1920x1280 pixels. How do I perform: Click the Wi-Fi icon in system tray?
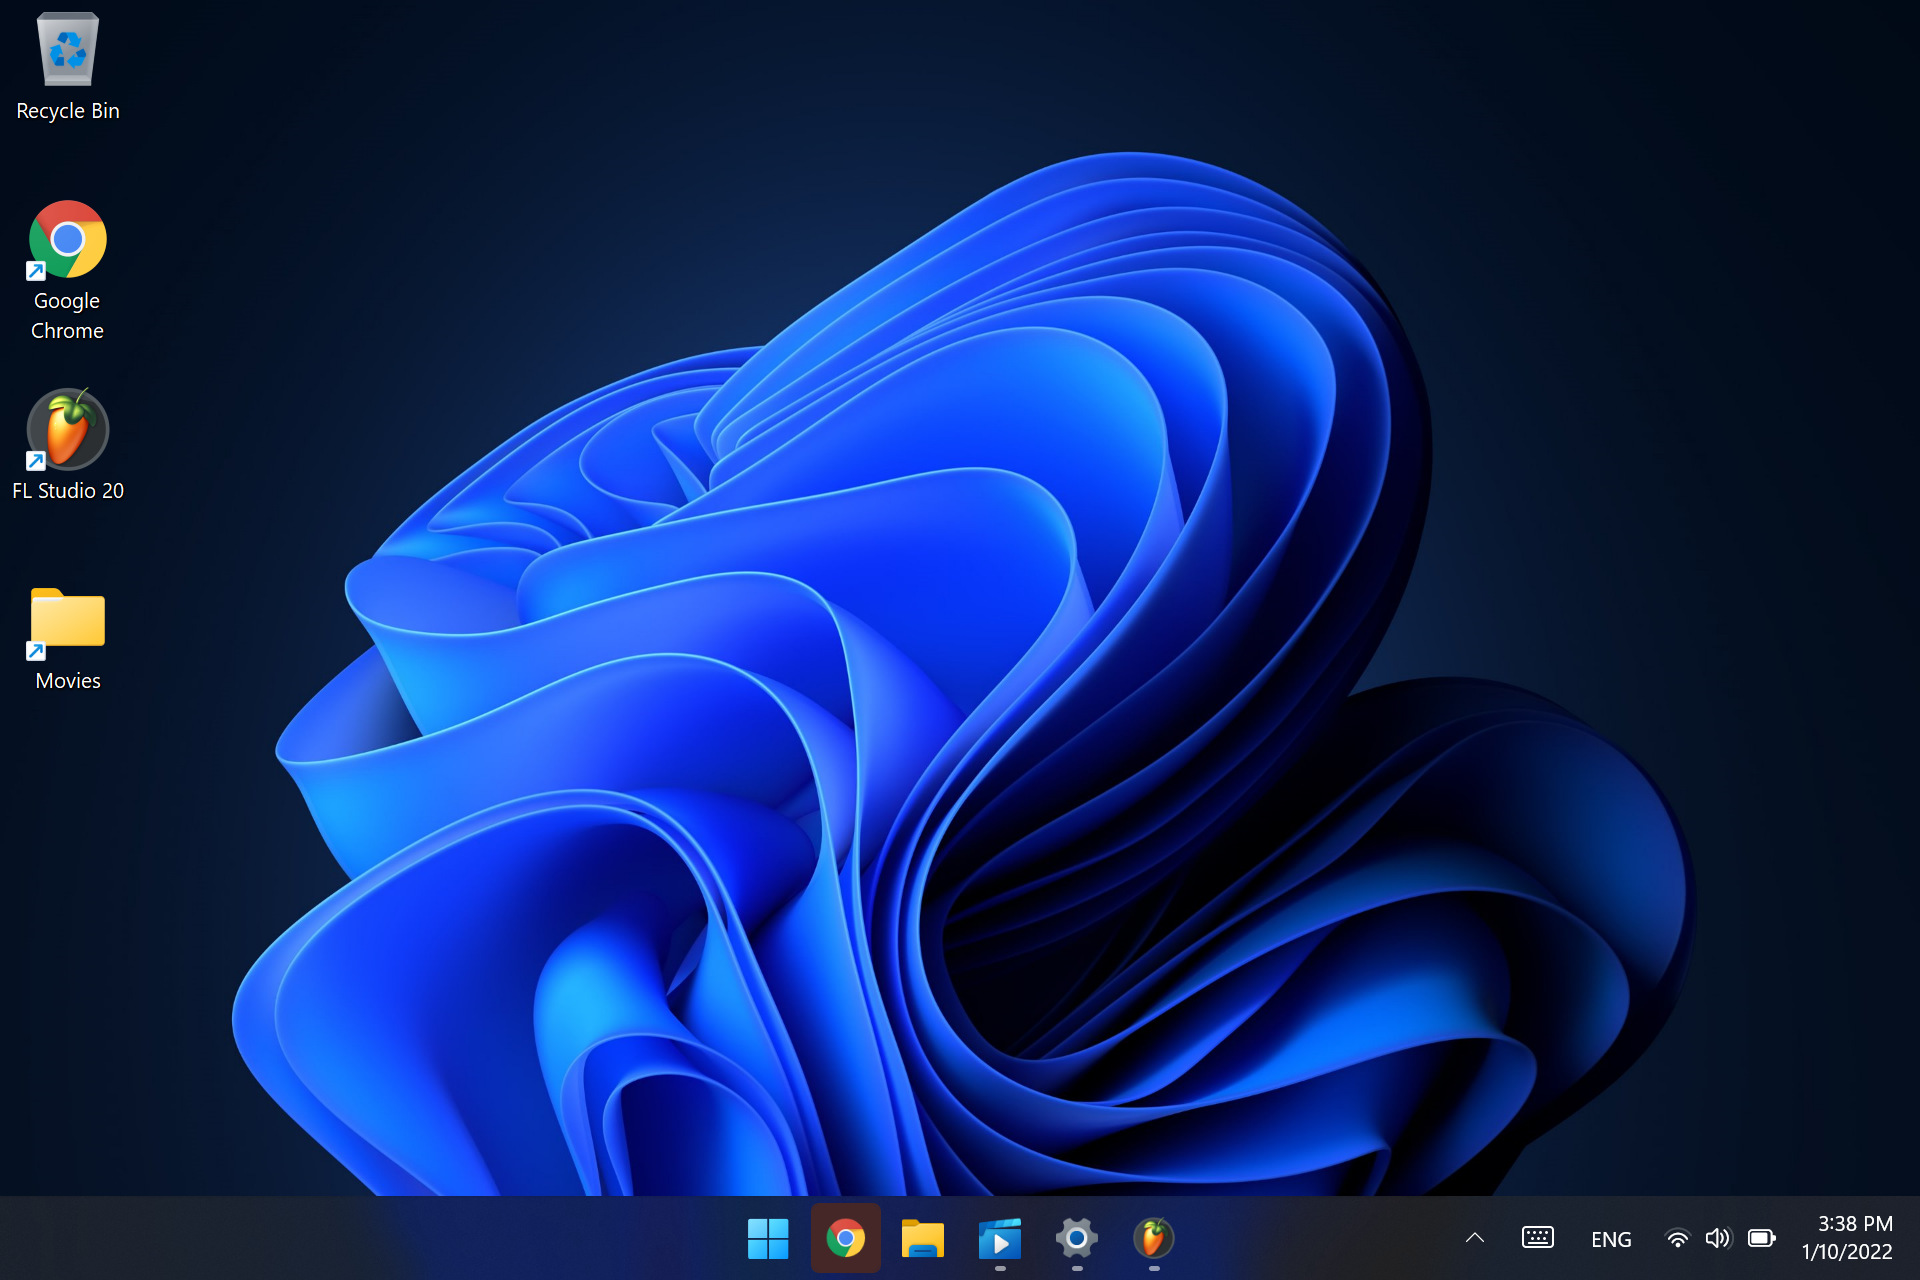coord(1678,1239)
